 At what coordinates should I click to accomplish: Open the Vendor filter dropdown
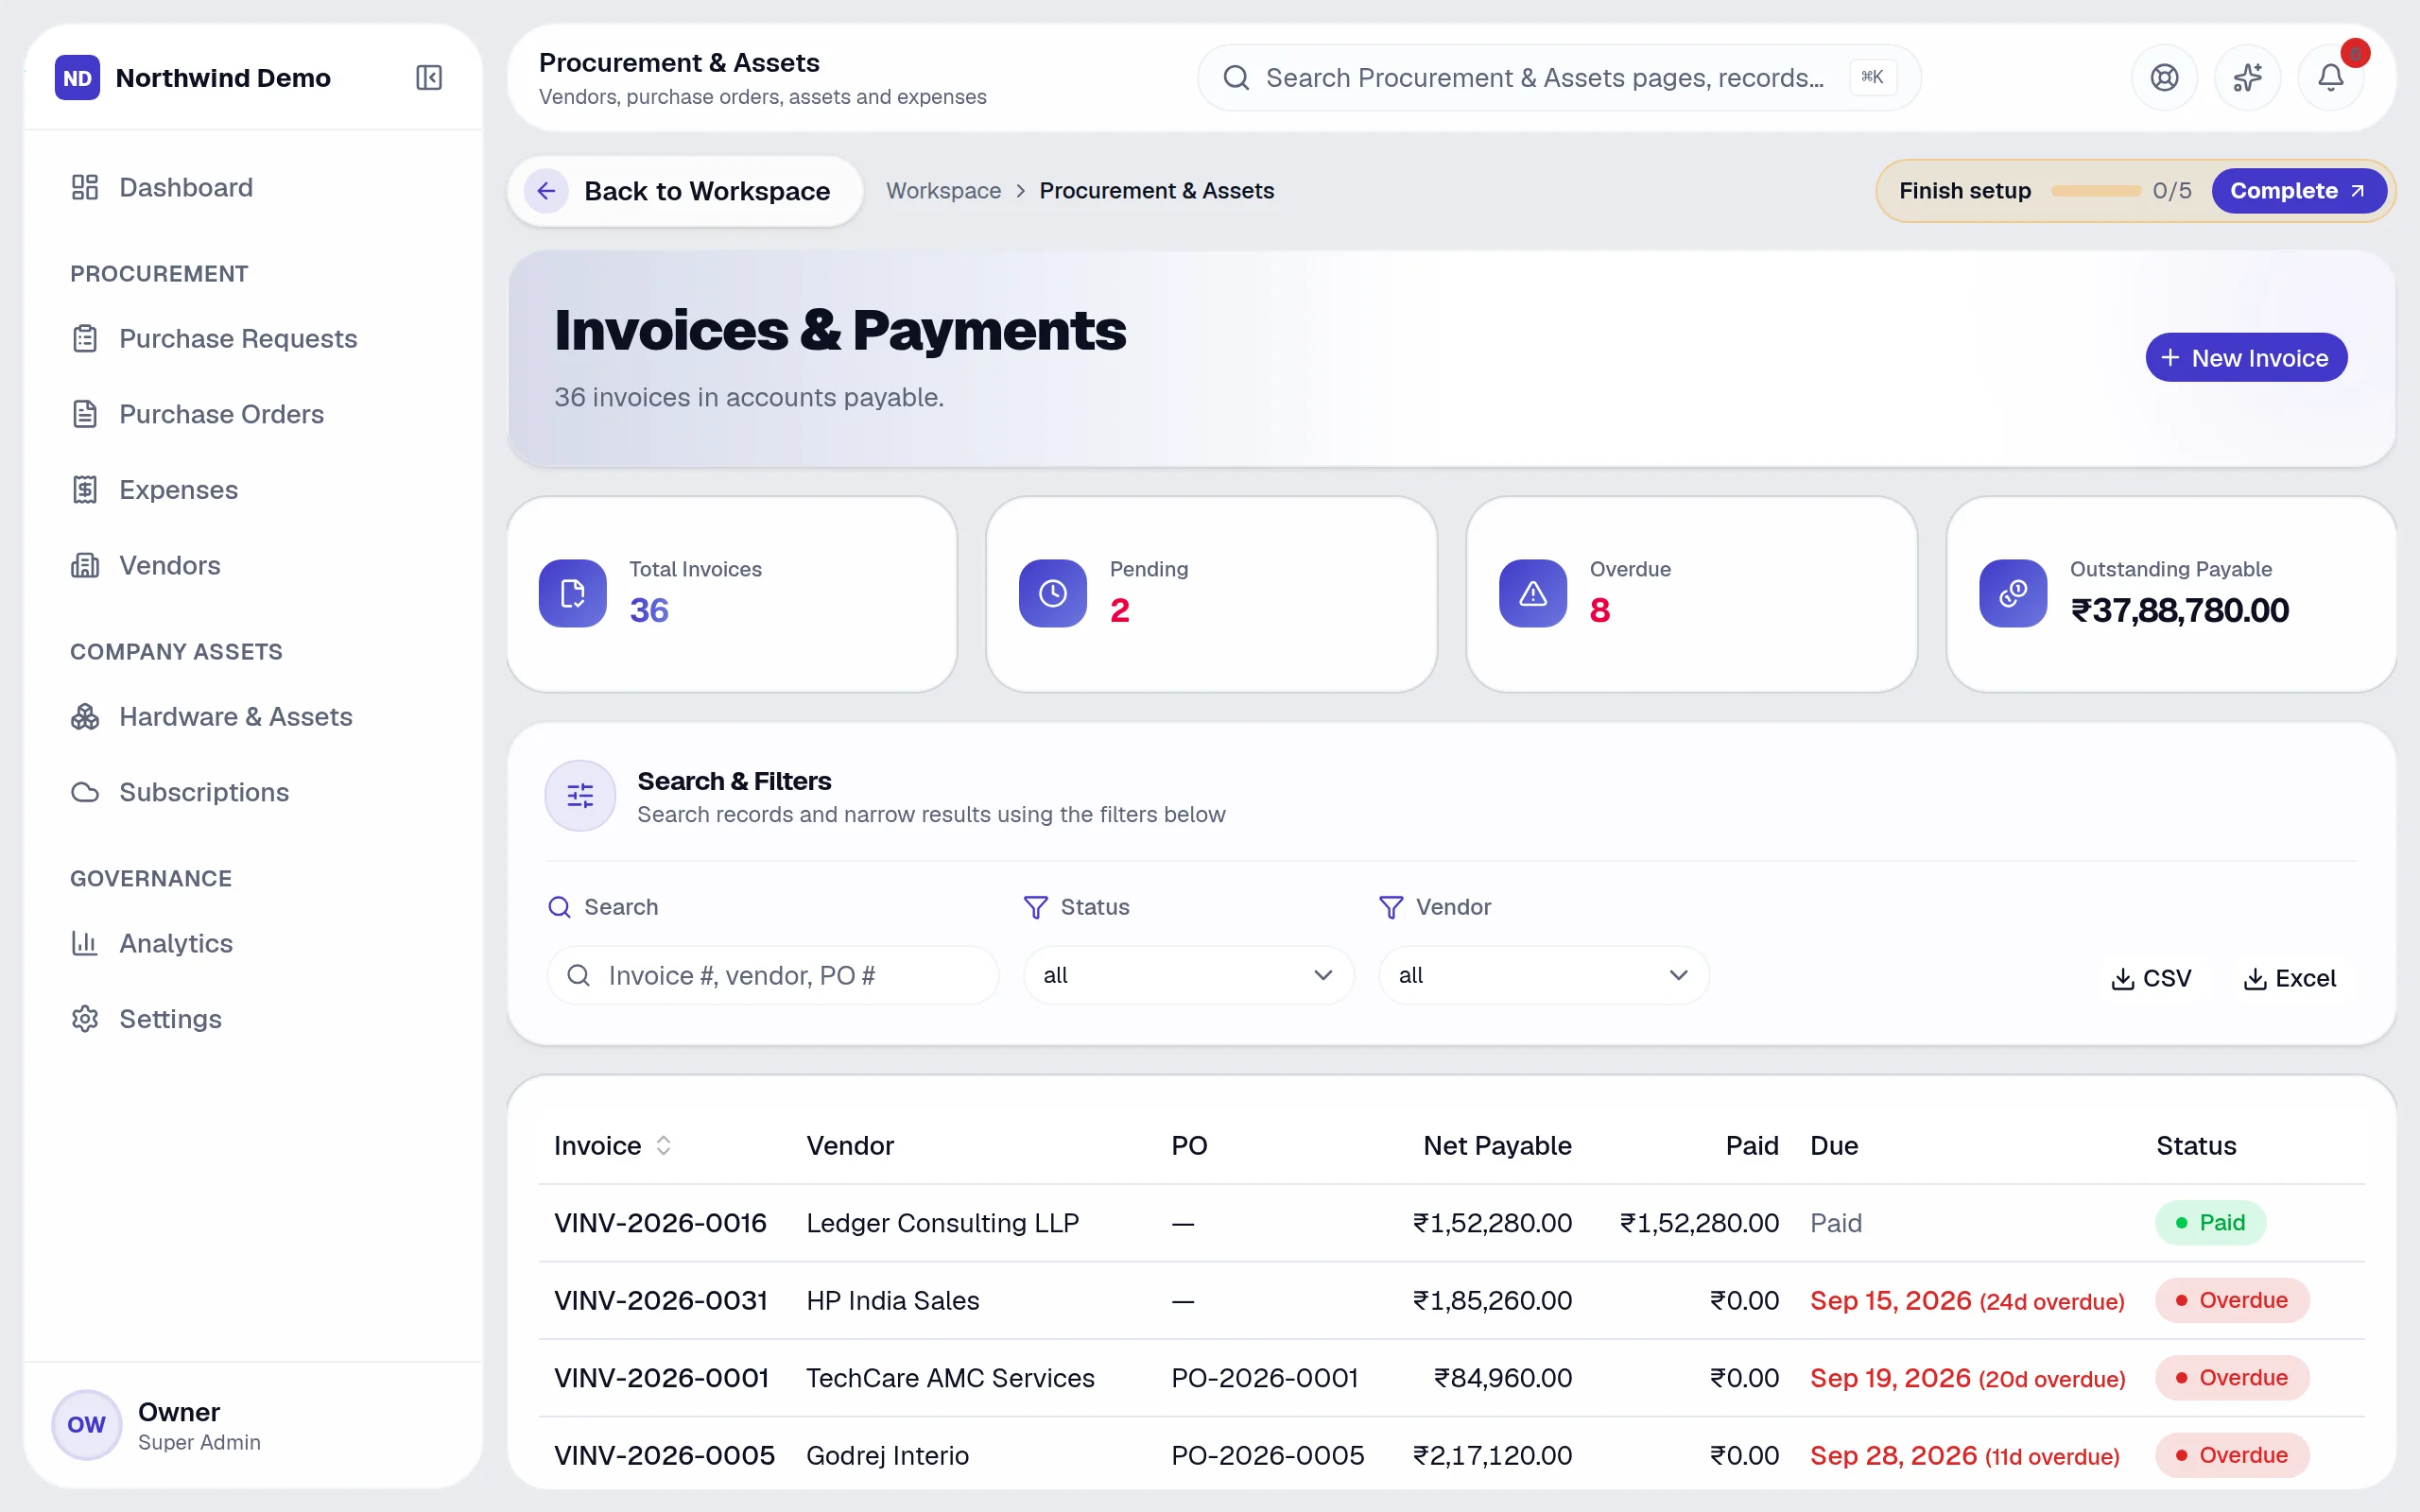tap(1543, 975)
